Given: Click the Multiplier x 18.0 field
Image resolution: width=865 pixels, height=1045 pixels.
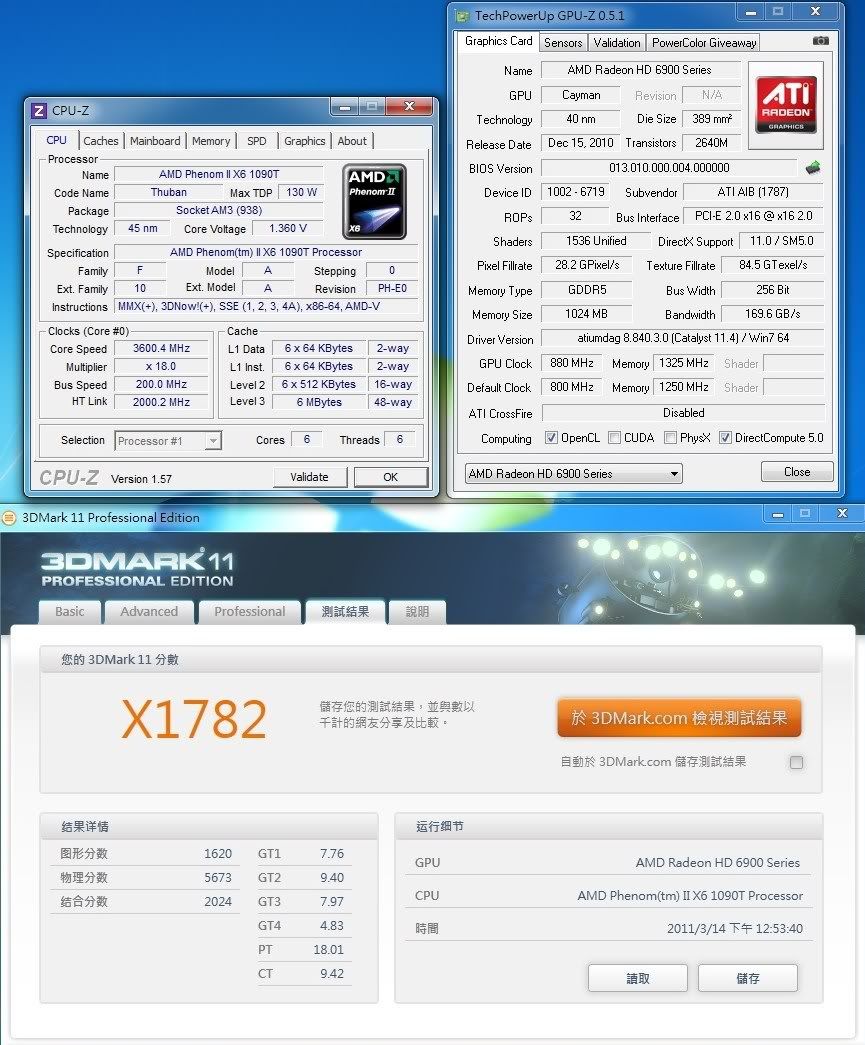Looking at the screenshot, I should pos(161,367).
